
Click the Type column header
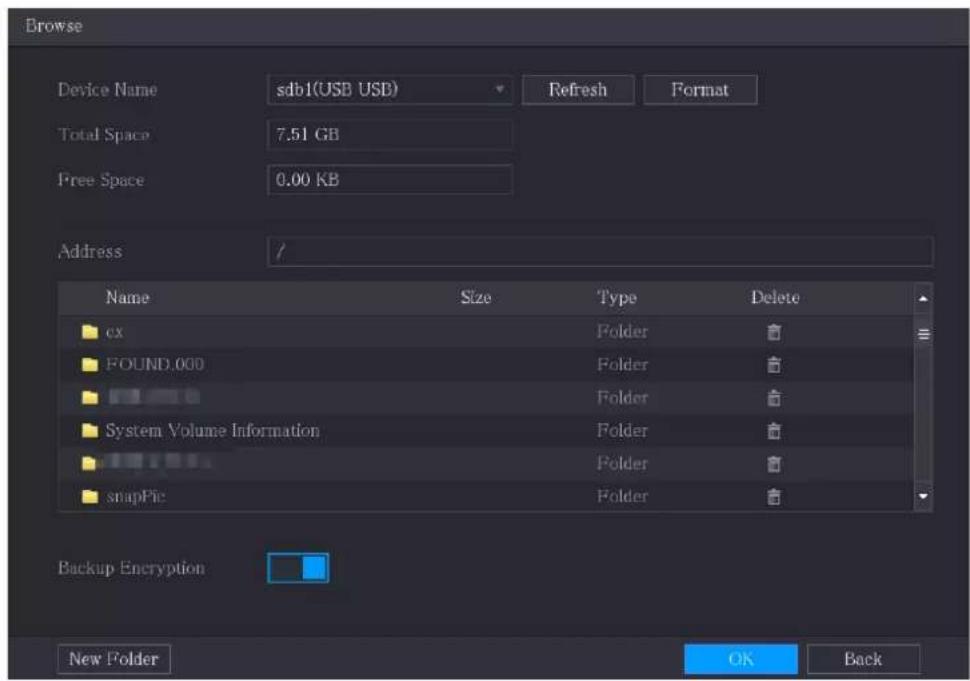pyautogui.click(x=617, y=298)
